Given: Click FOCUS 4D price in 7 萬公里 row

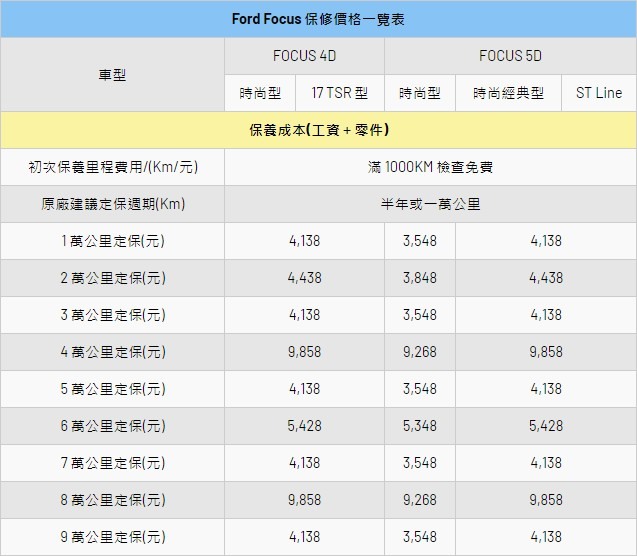Looking at the screenshot, I should [304, 463].
